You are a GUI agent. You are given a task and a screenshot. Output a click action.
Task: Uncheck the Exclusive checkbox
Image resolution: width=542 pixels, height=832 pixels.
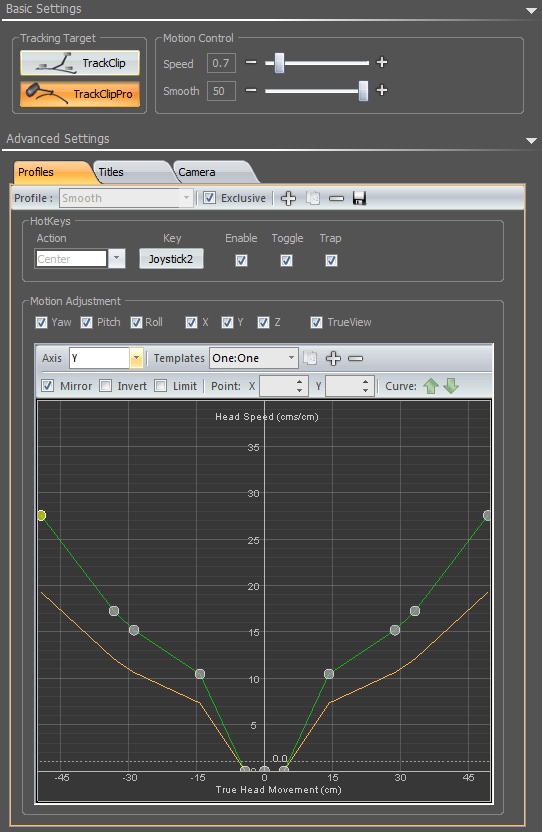click(210, 198)
